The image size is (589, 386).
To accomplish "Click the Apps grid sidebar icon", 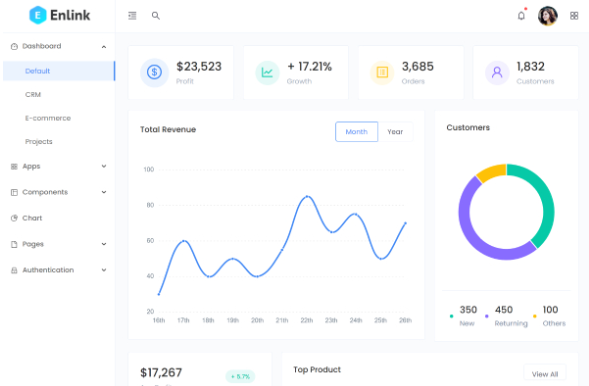I will pos(14,167).
